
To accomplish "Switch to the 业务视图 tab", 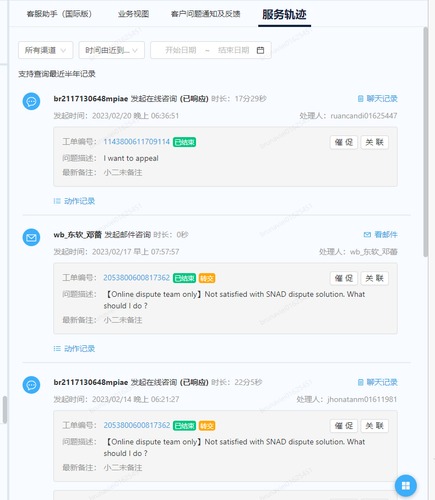I will coord(133,14).
